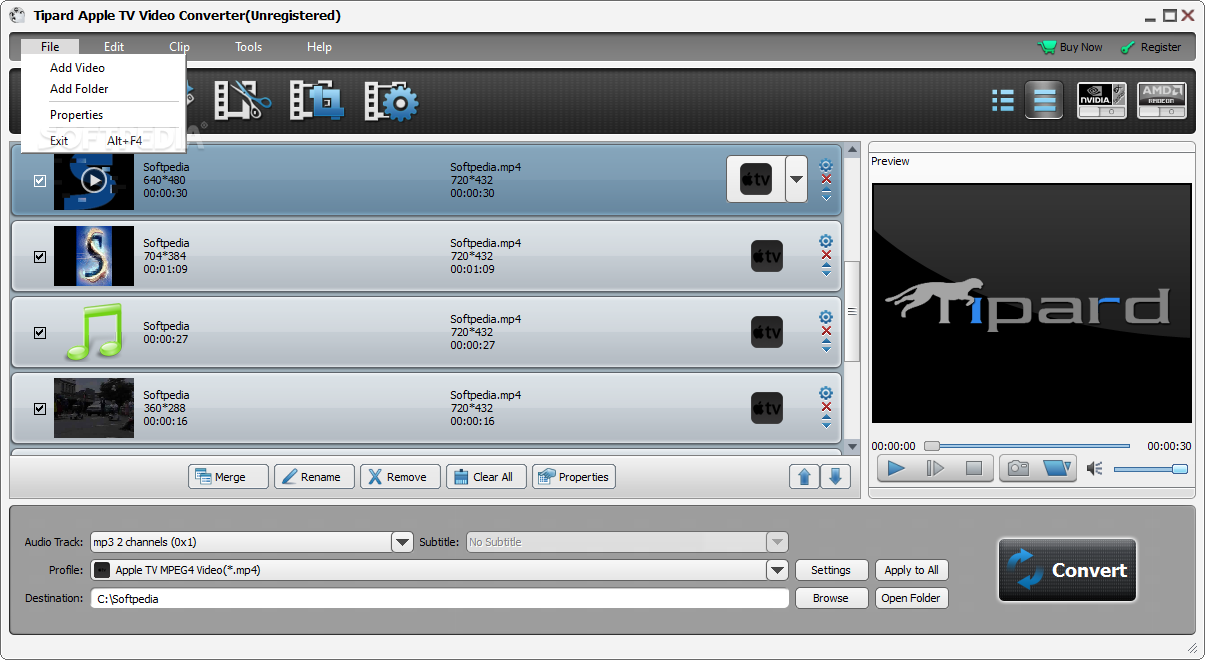1205x660 pixels.
Task: Open the Clip menu
Action: tap(179, 47)
